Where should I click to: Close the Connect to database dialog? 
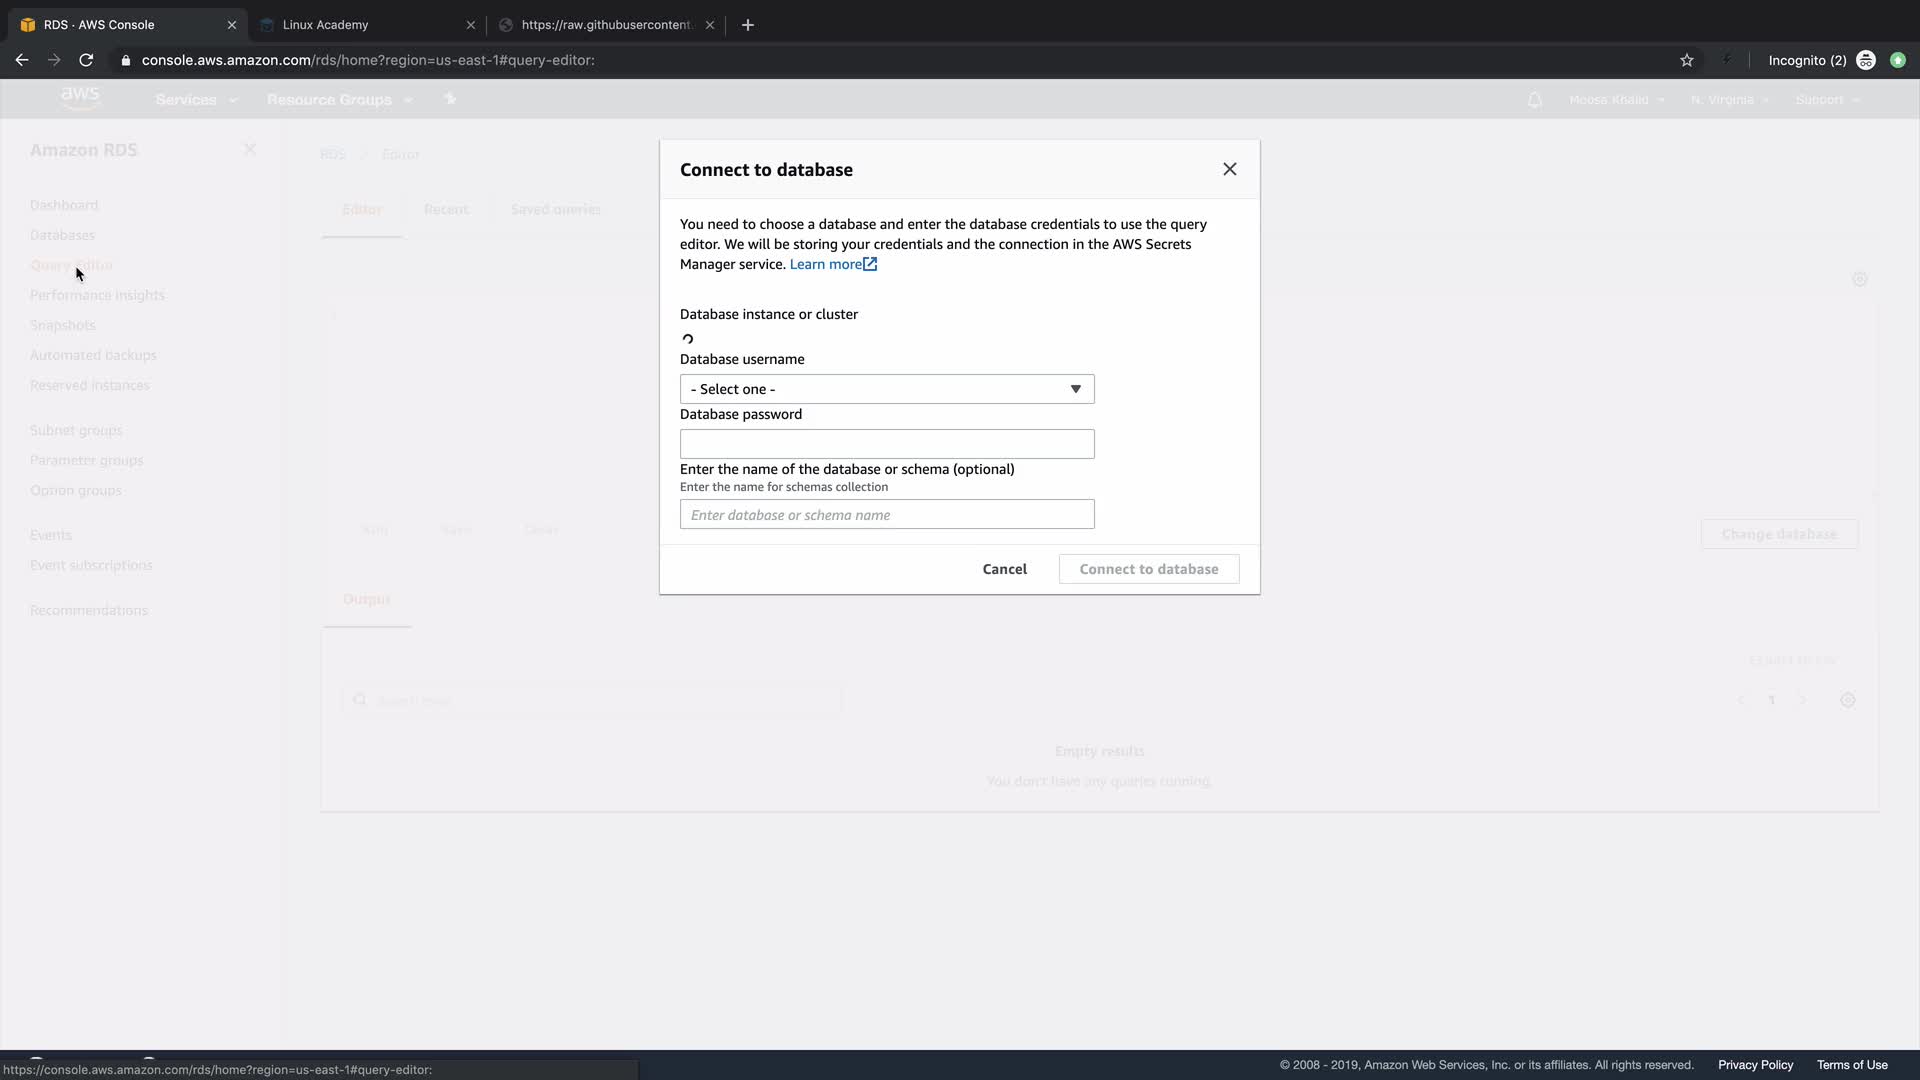[1229, 169]
